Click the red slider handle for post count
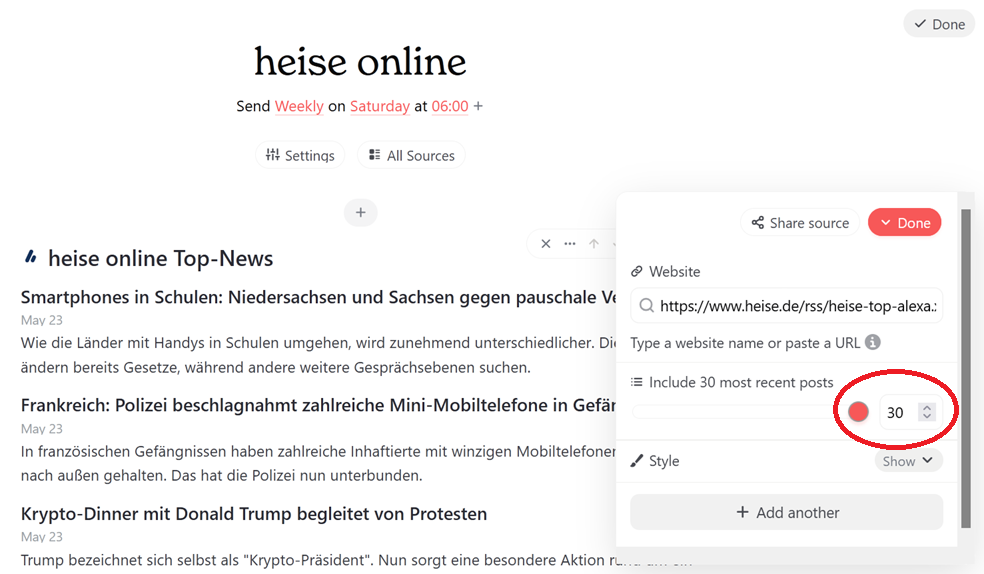The height and width of the screenshot is (574, 984). pyautogui.click(x=858, y=412)
